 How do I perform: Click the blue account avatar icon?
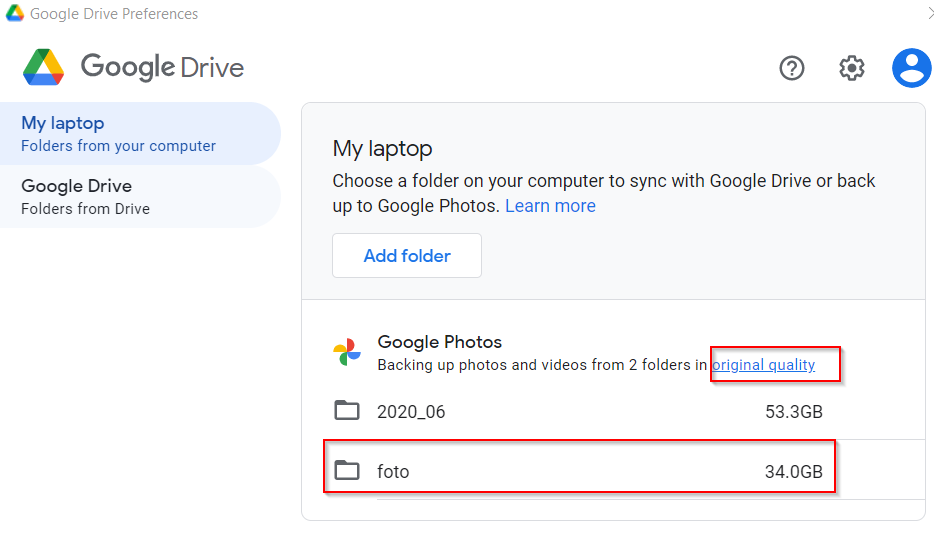pos(911,68)
